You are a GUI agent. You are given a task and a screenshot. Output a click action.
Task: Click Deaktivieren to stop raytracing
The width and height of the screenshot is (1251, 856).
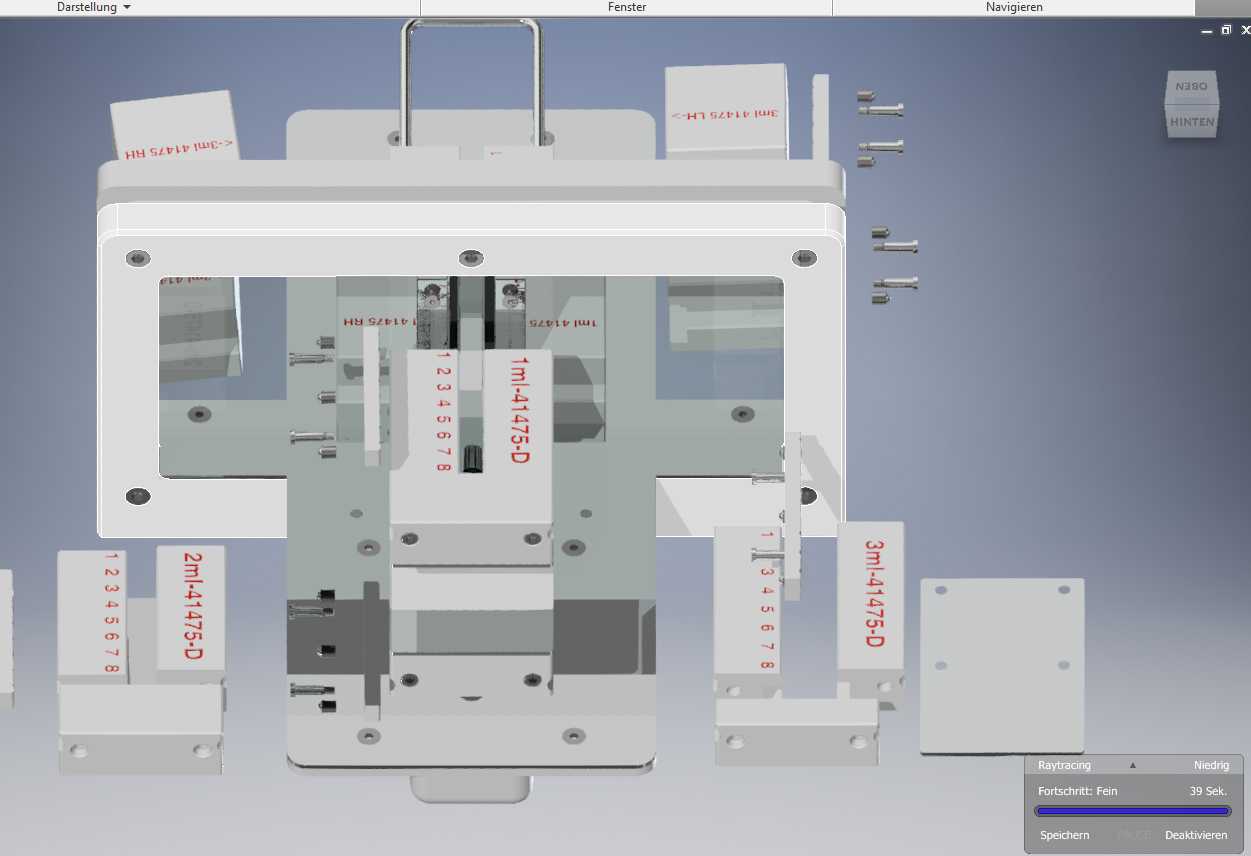[1196, 835]
